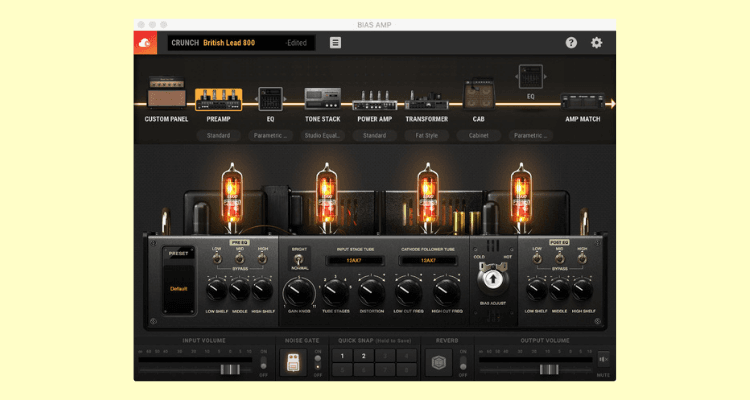The image size is (750, 400).
Task: Toggle the Pre EQ Mid bypass switch
Action: tap(240, 258)
